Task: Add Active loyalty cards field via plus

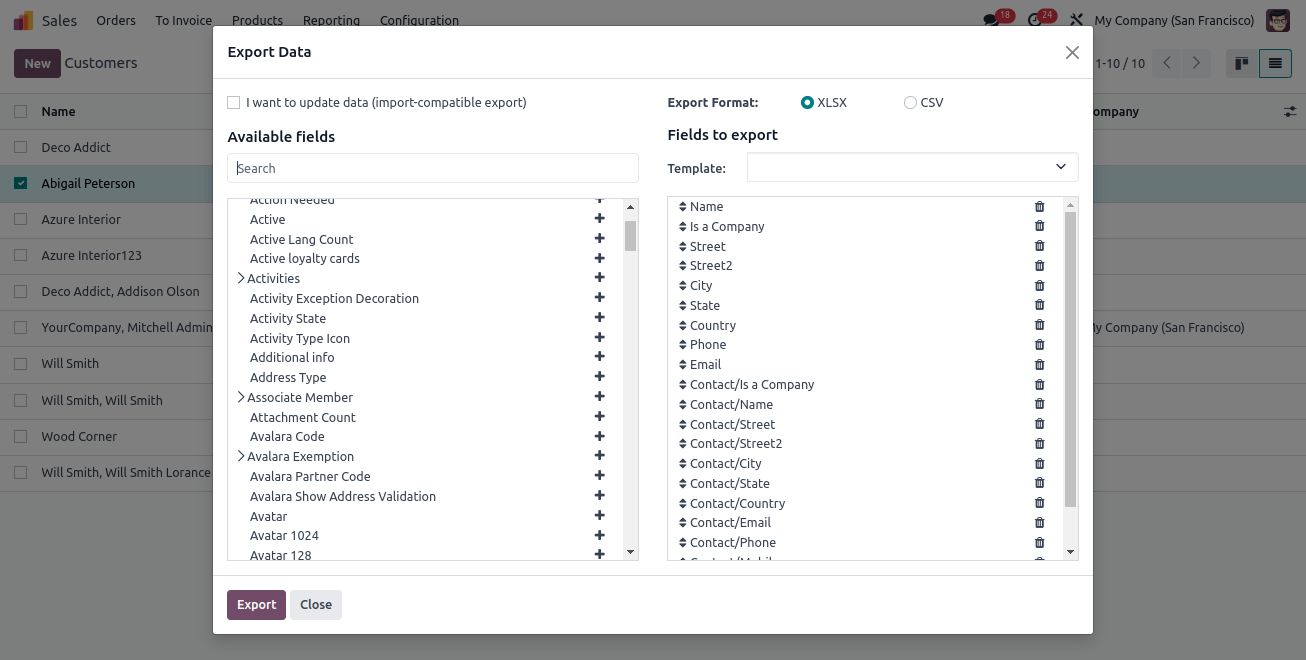Action: point(600,258)
